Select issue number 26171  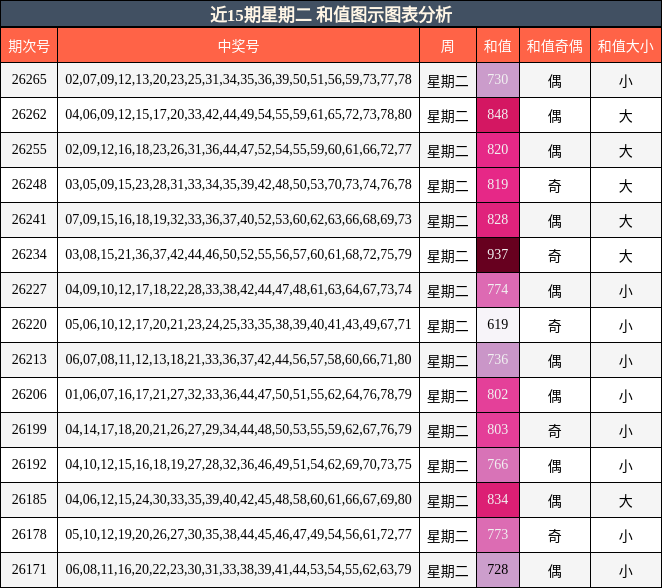[29, 570]
